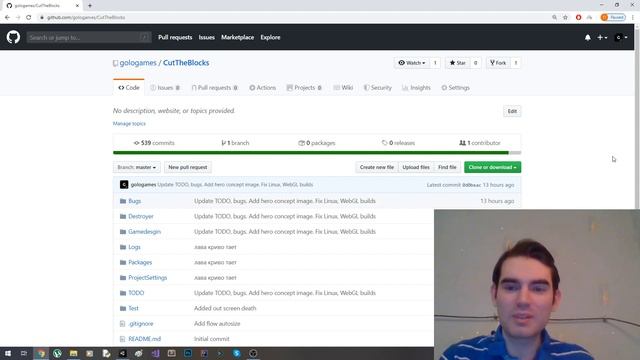Image resolution: width=640 pixels, height=360 pixels.
Task: Open the Windows Start menu
Action: coord(8,353)
